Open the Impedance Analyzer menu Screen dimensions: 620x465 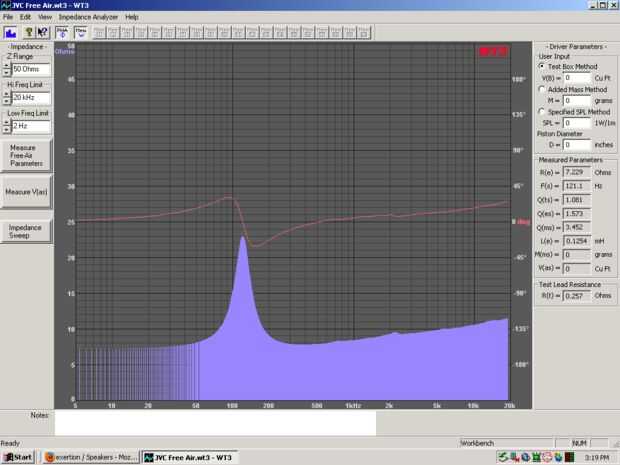click(x=88, y=17)
